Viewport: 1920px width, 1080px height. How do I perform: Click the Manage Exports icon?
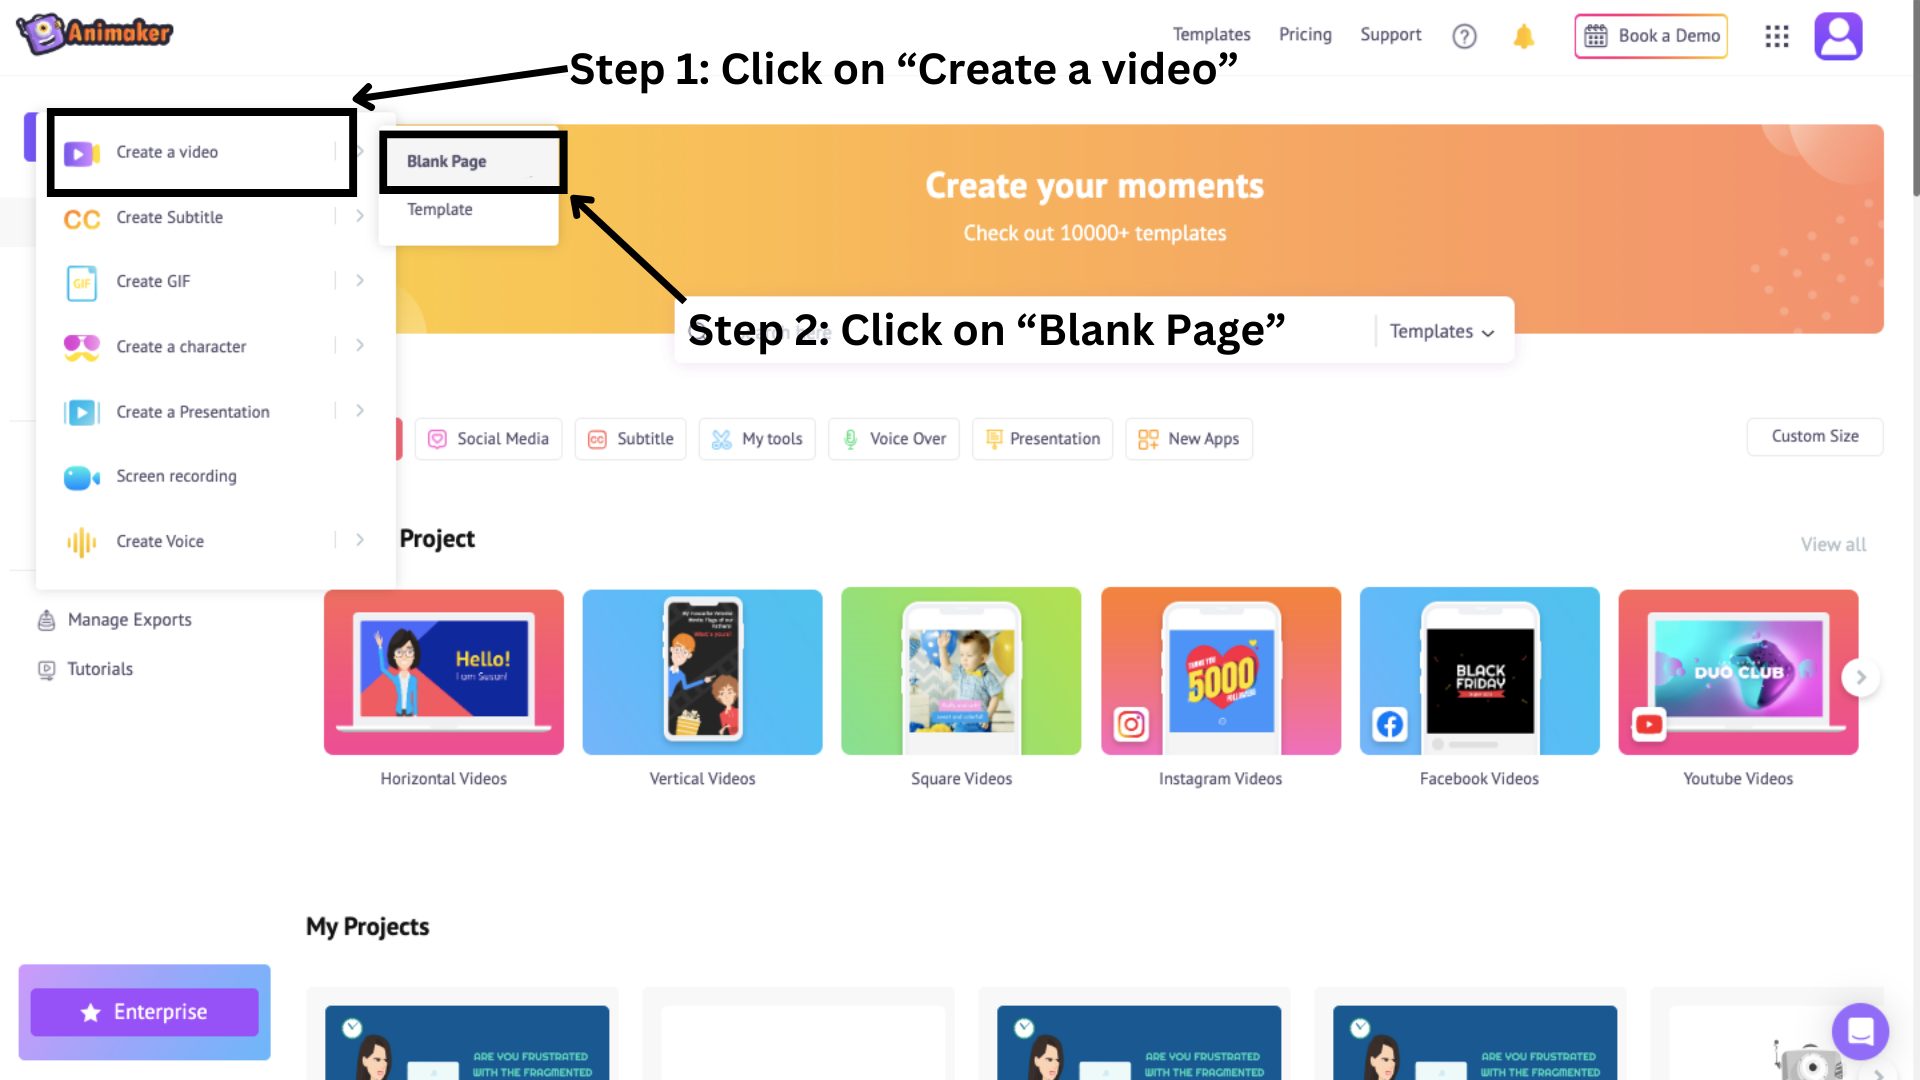[x=44, y=616]
